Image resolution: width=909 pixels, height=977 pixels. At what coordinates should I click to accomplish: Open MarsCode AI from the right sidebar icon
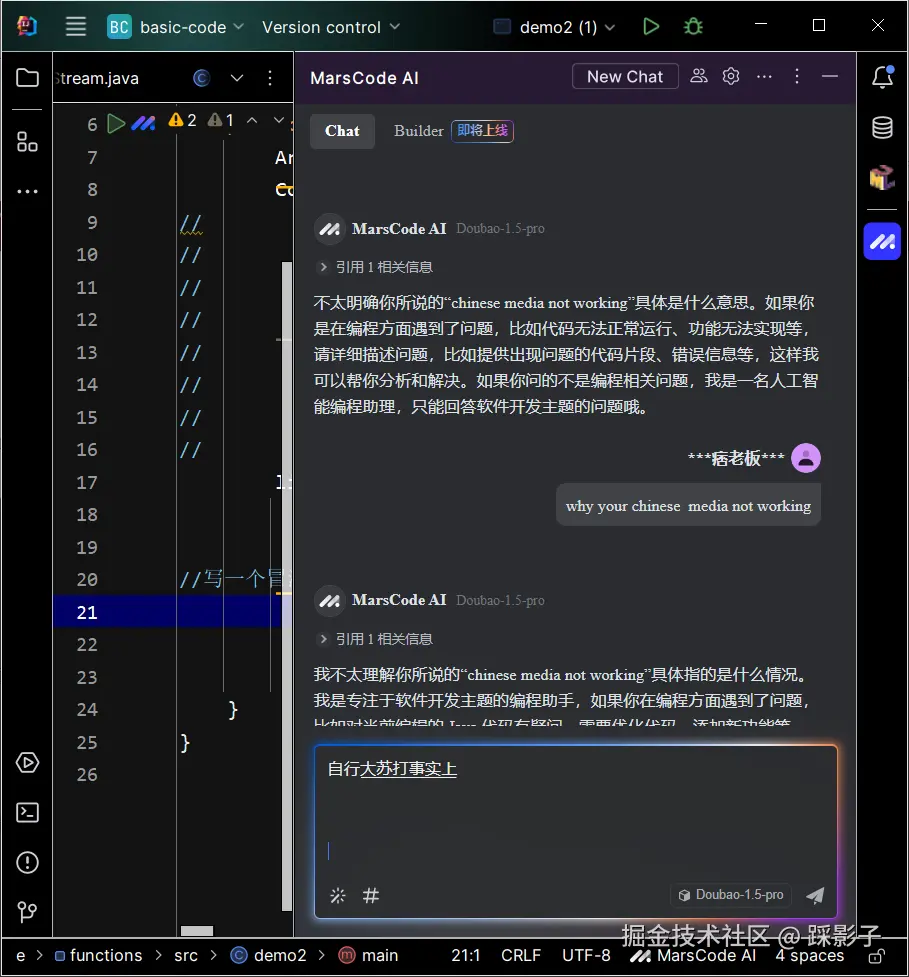(881, 241)
